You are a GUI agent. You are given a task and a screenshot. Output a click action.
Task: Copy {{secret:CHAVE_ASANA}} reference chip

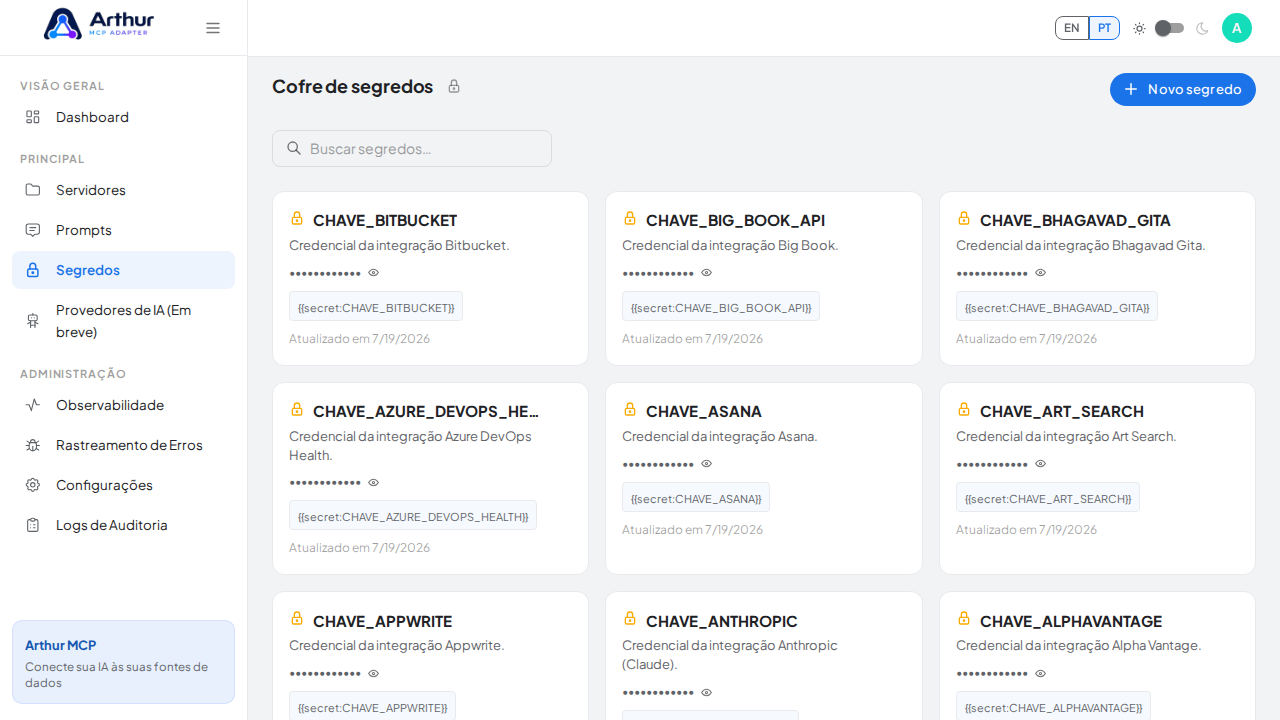click(696, 498)
